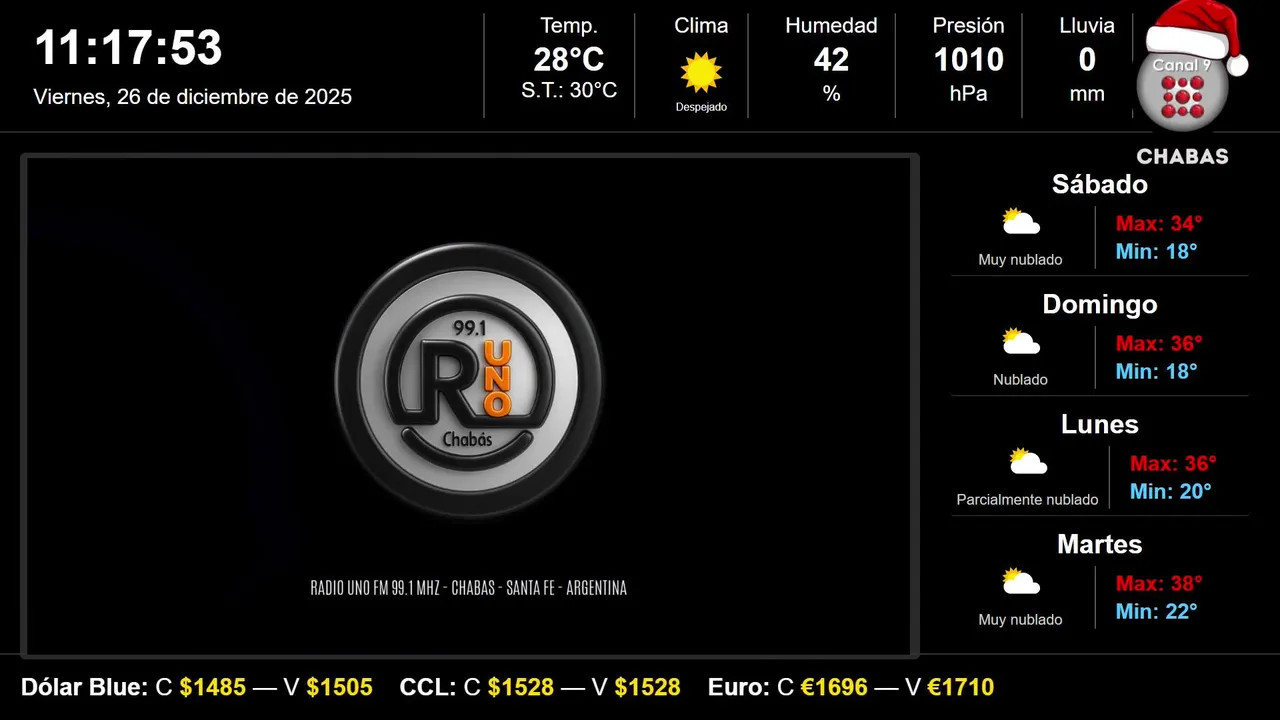The height and width of the screenshot is (720, 1280).
Task: Click the Radio Uno FM 99.1 MHZ caption
Action: [469, 588]
